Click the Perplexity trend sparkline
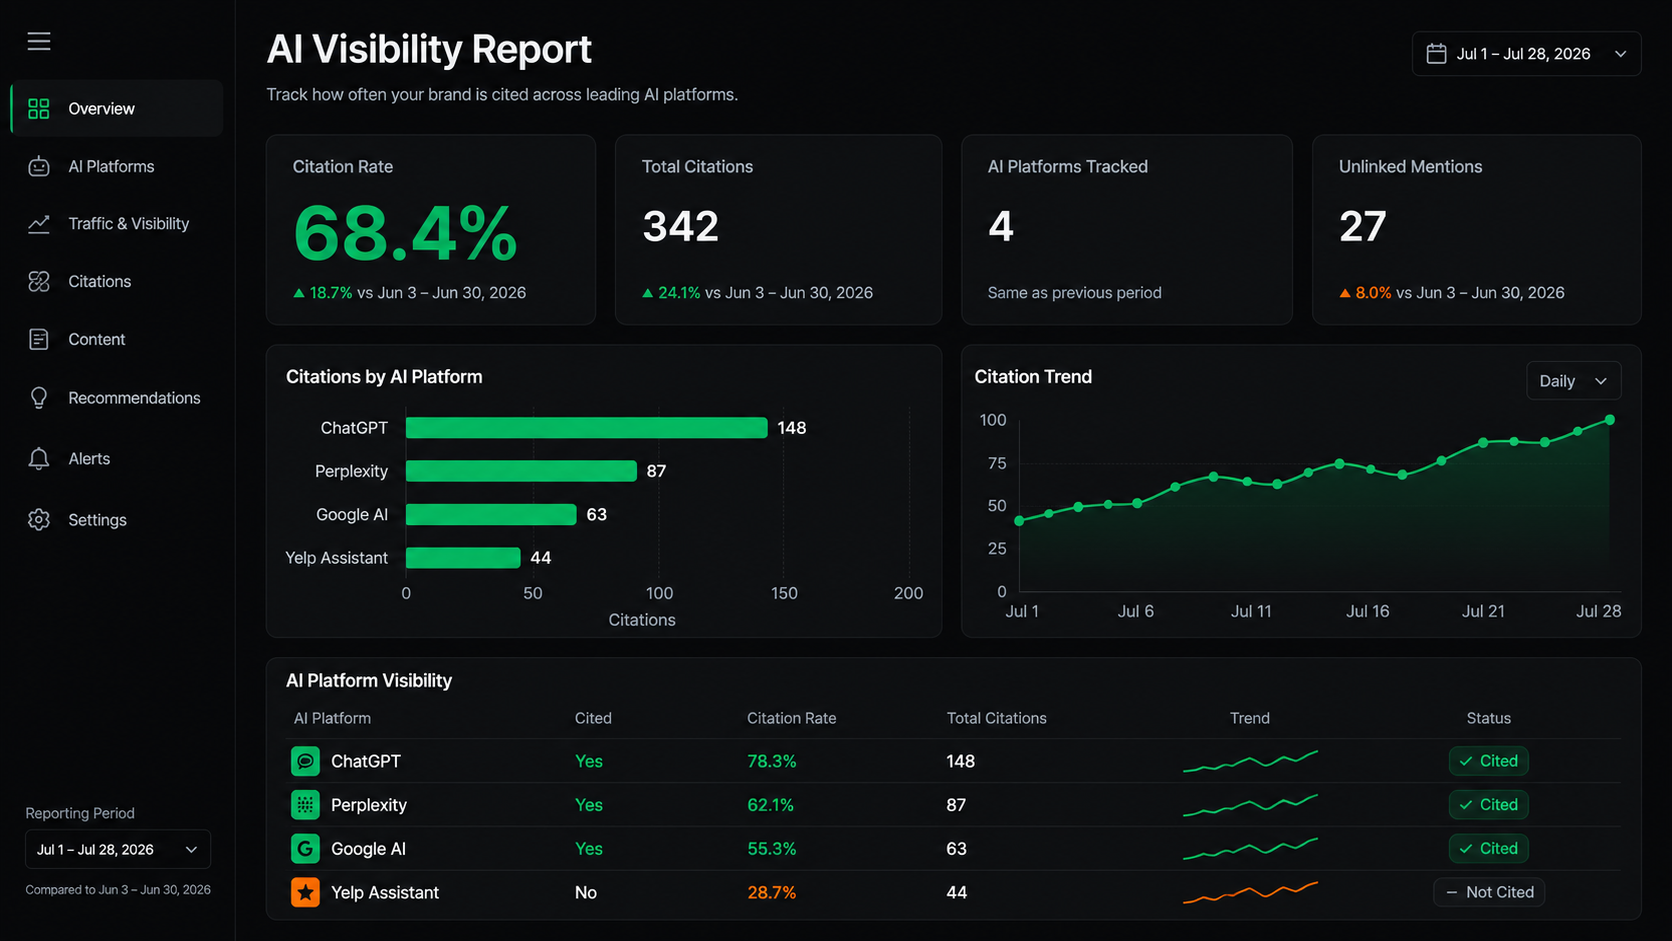 pos(1250,805)
